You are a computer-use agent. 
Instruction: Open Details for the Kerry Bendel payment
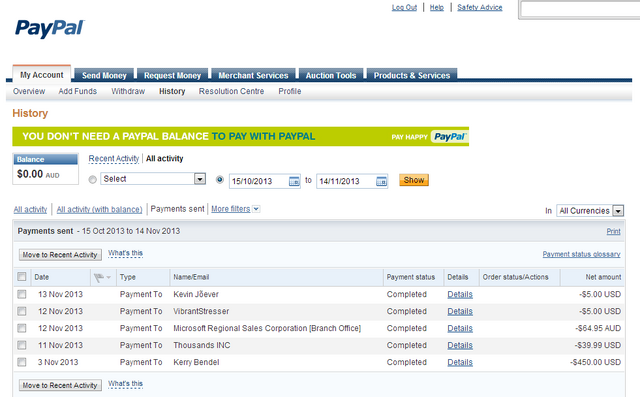(x=460, y=362)
